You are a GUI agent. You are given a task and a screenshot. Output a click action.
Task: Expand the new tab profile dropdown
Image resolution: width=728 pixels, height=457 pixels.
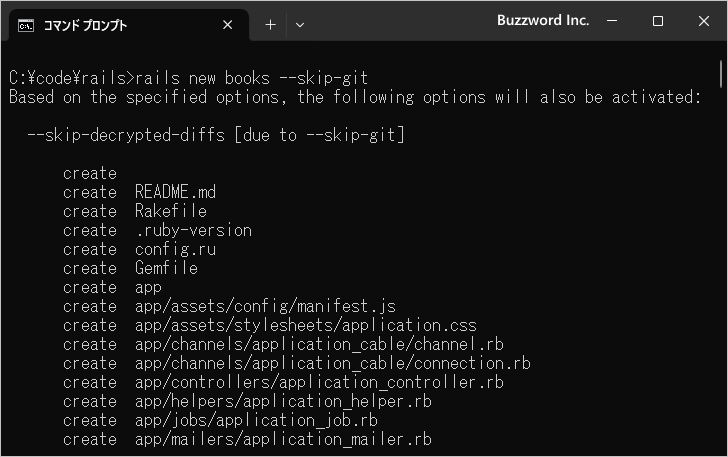[300, 25]
